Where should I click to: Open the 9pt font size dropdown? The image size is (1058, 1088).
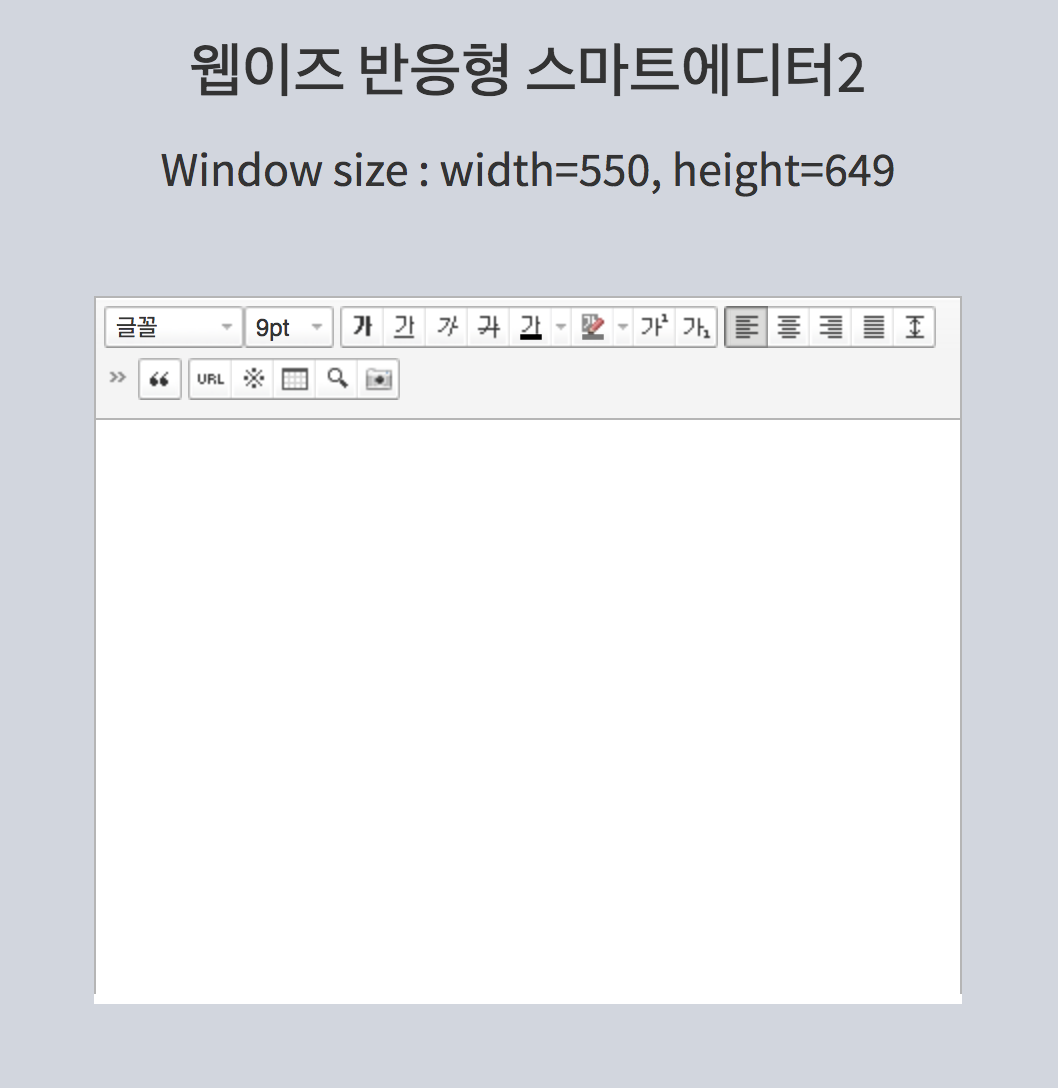tap(289, 327)
